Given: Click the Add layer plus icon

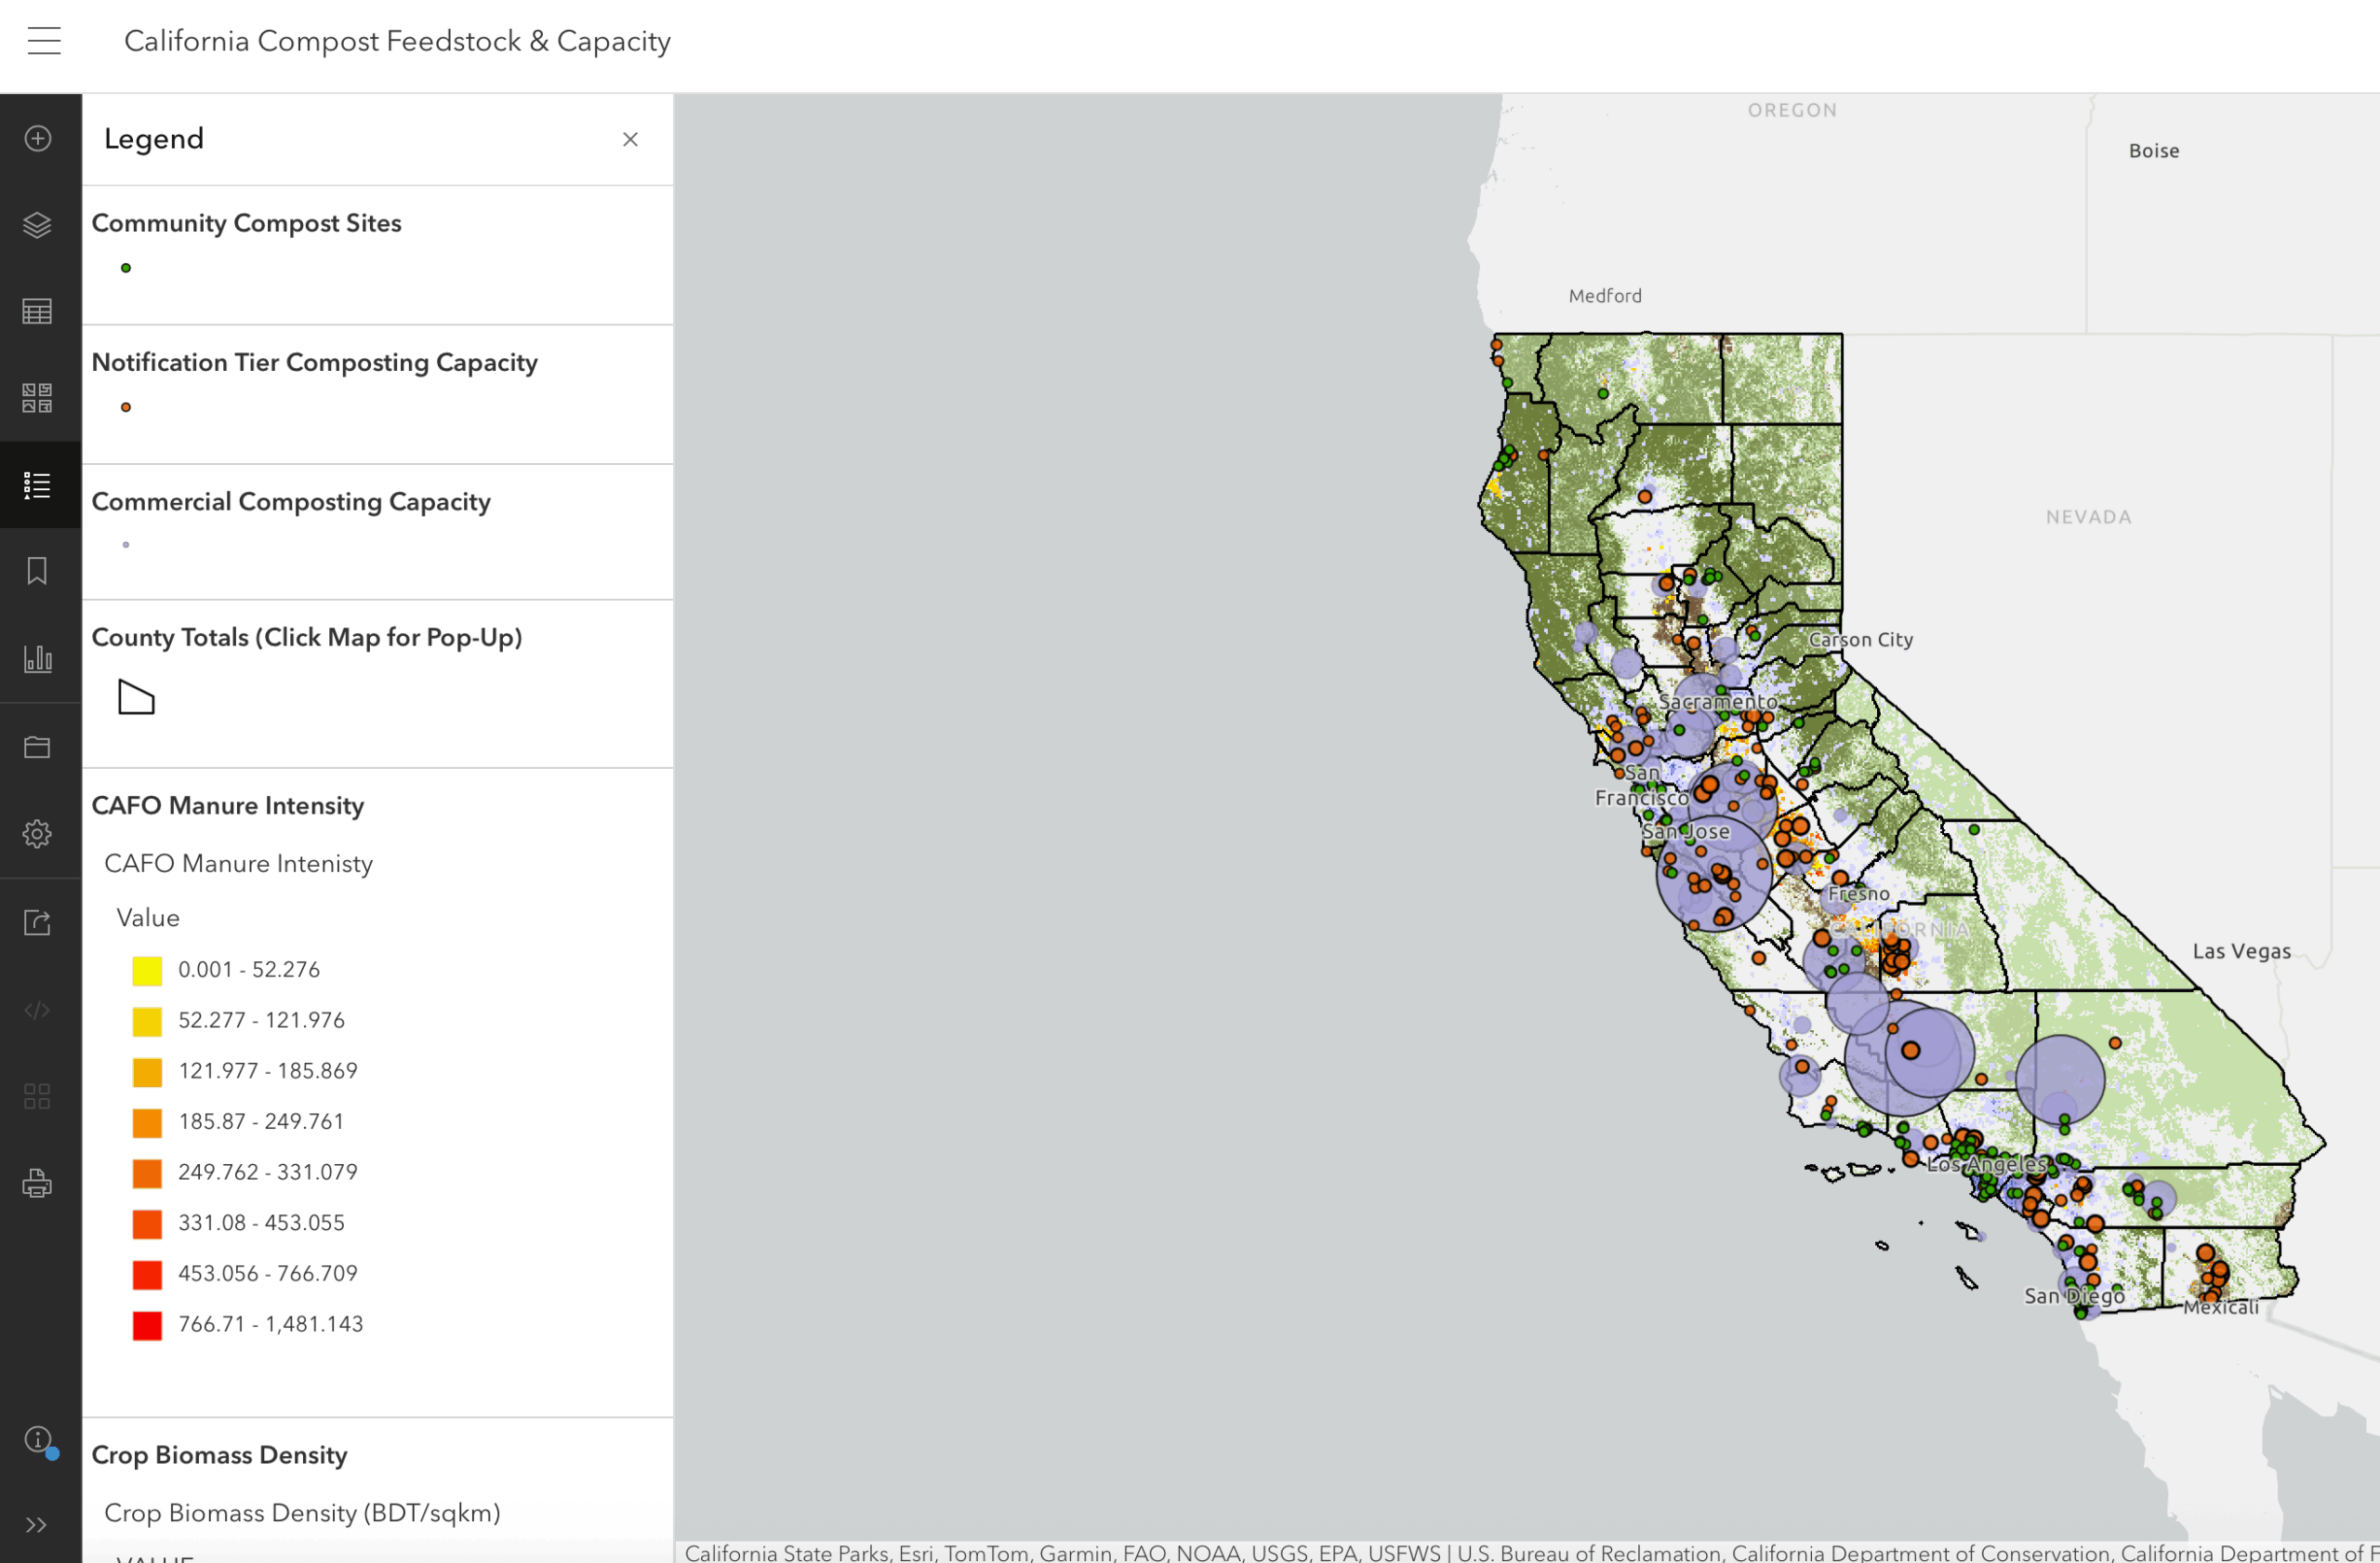Looking at the screenshot, I should [x=38, y=138].
